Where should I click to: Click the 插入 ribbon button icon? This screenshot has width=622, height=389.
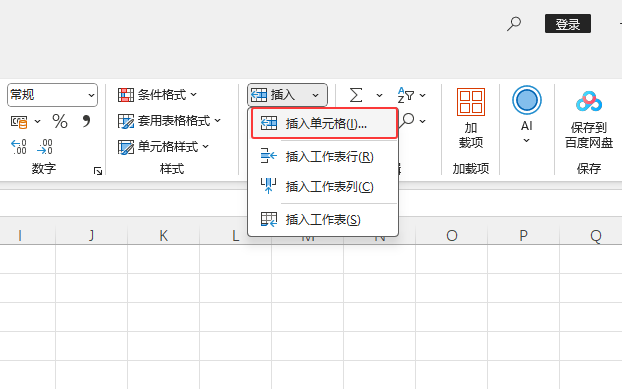point(259,95)
